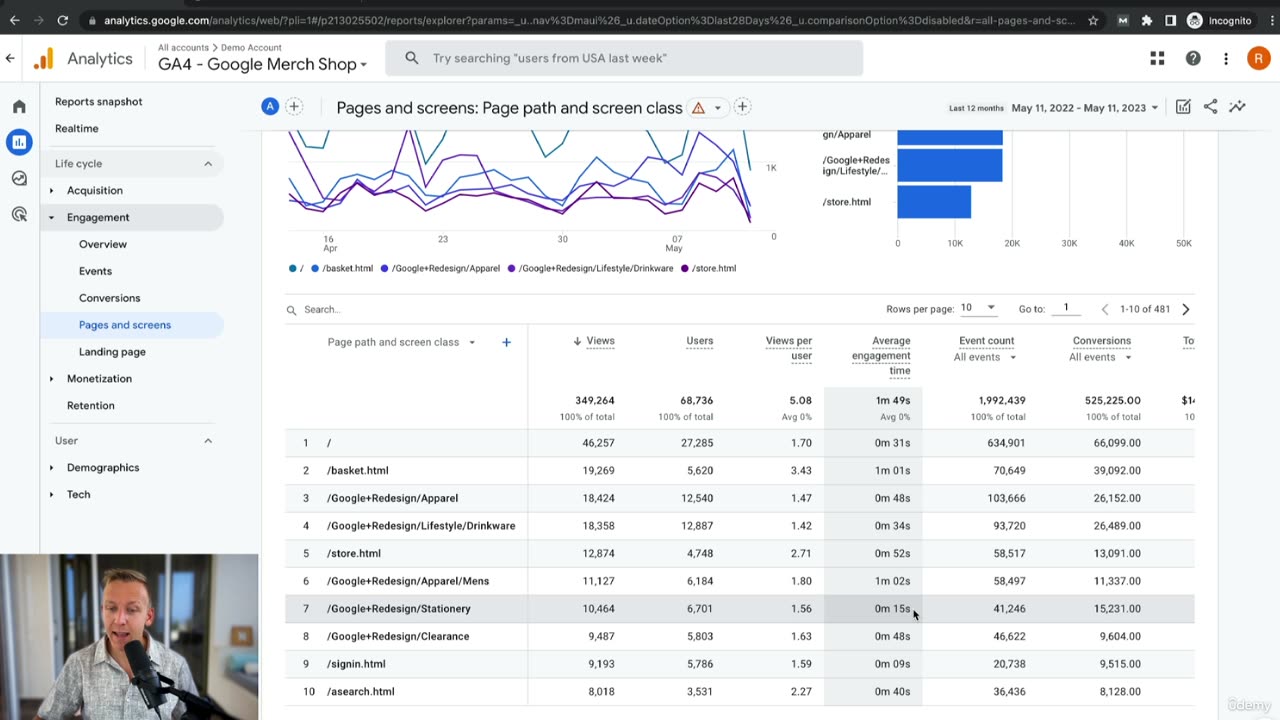Viewport: 1280px width, 720px height.
Task: Click the All accounts breadcrumb link
Action: 183,47
